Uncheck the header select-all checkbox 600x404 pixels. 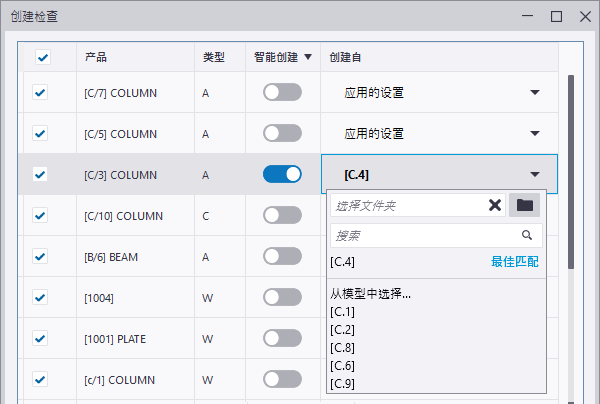click(x=43, y=57)
